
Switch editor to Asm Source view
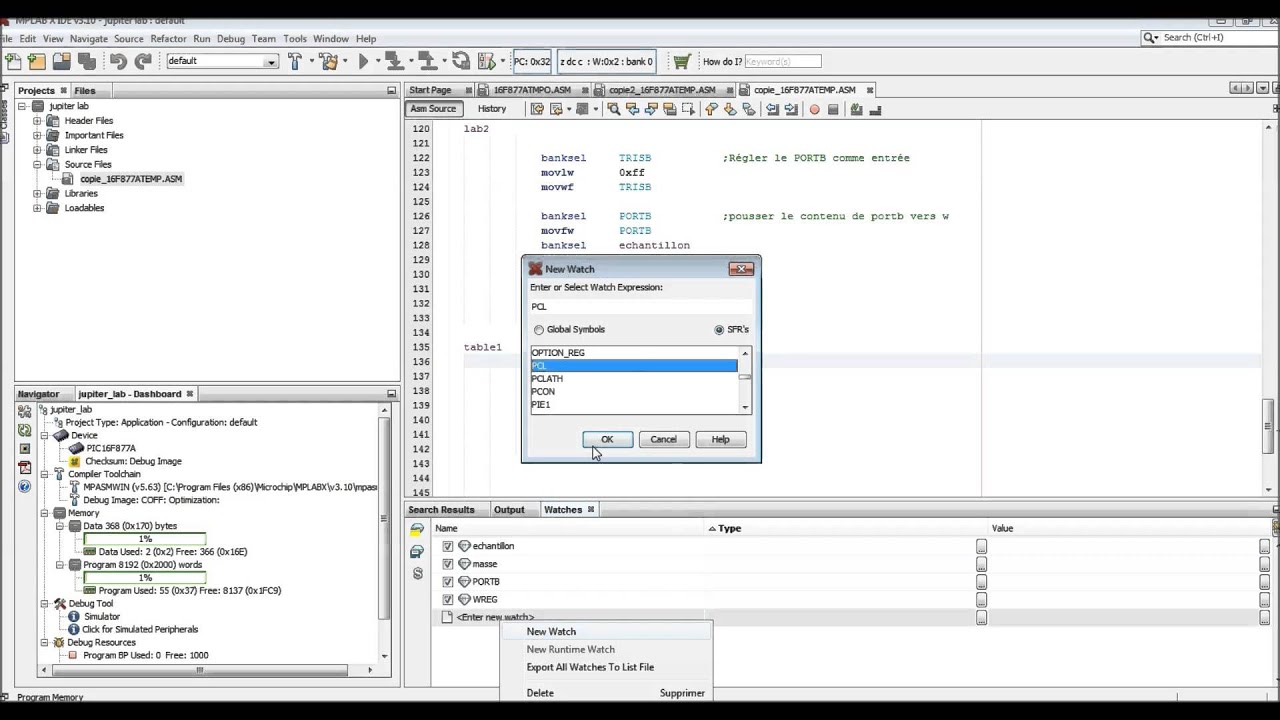[433, 109]
